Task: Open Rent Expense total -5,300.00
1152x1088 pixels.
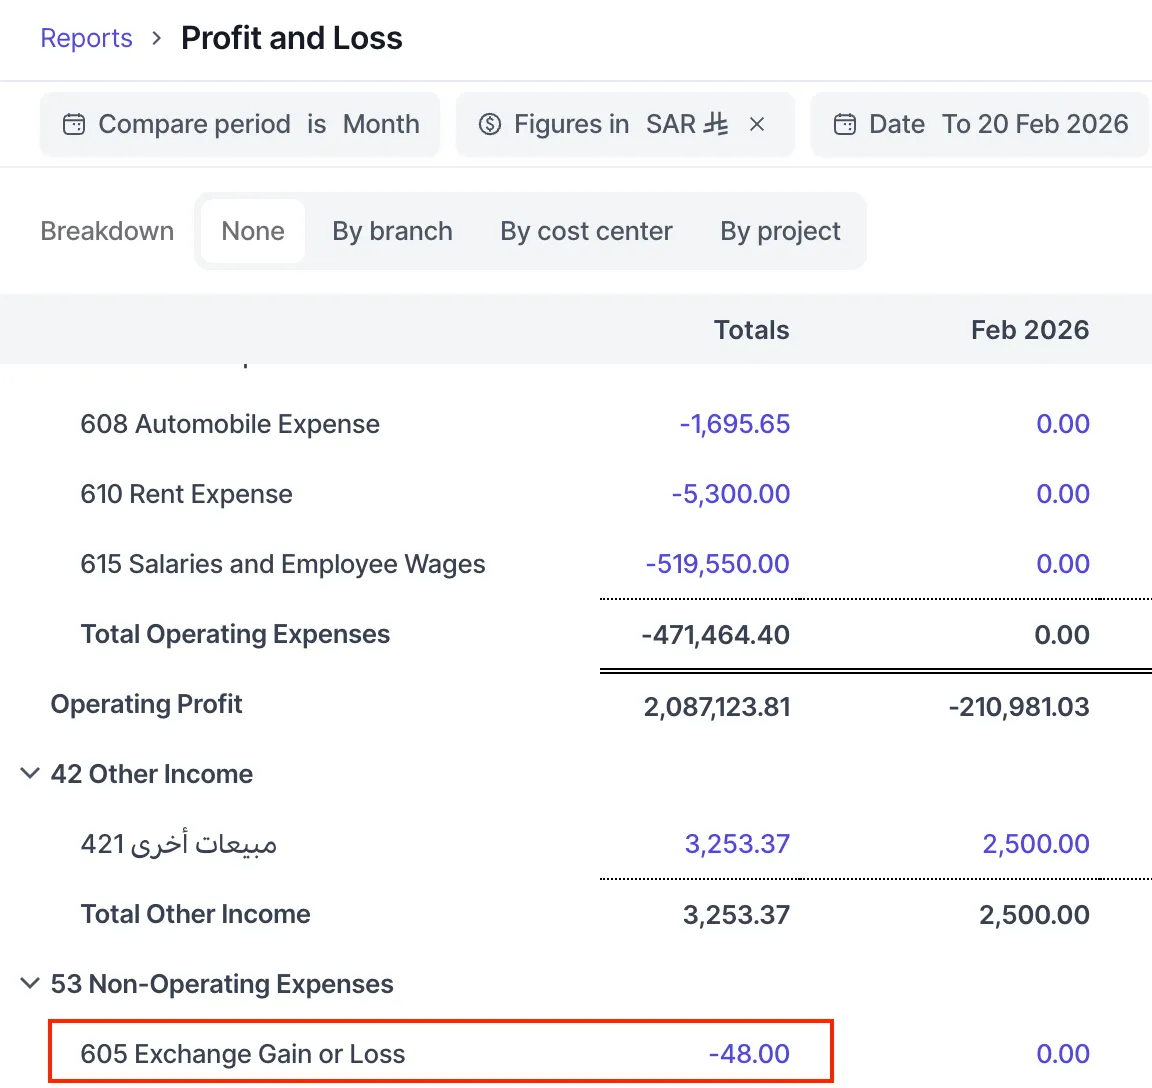Action: [x=731, y=494]
